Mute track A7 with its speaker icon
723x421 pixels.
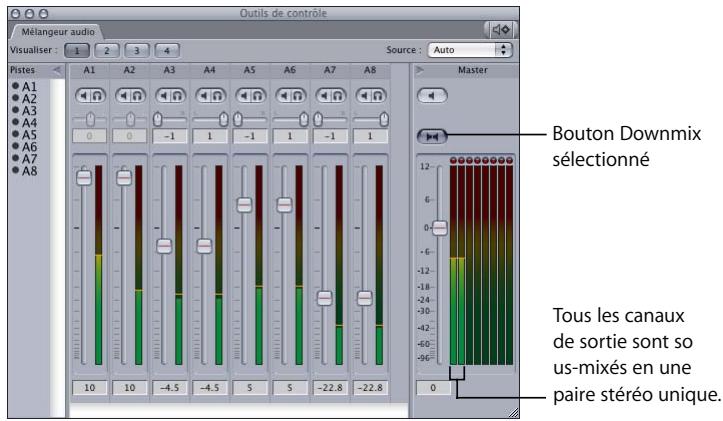point(324,95)
